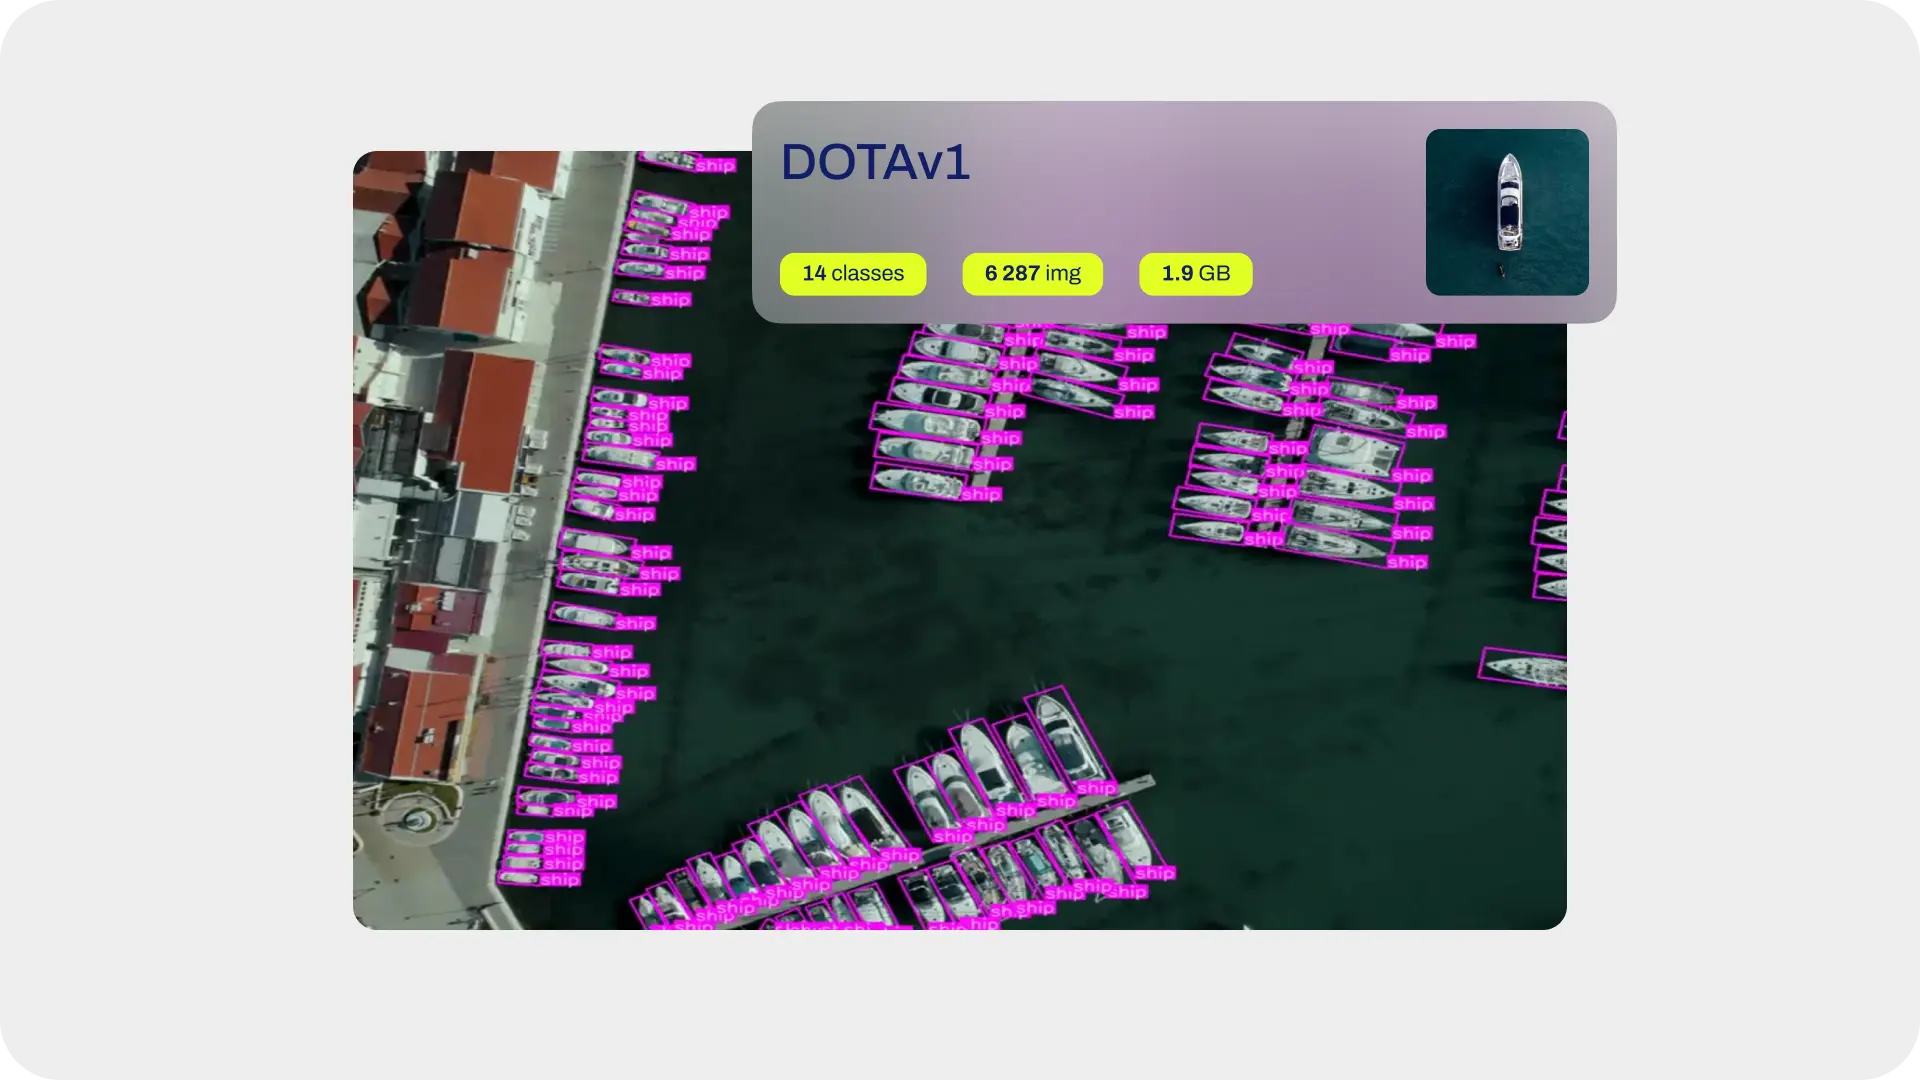Click the "6 287 img" badge
This screenshot has height=1080, width=1920.
(x=1032, y=273)
